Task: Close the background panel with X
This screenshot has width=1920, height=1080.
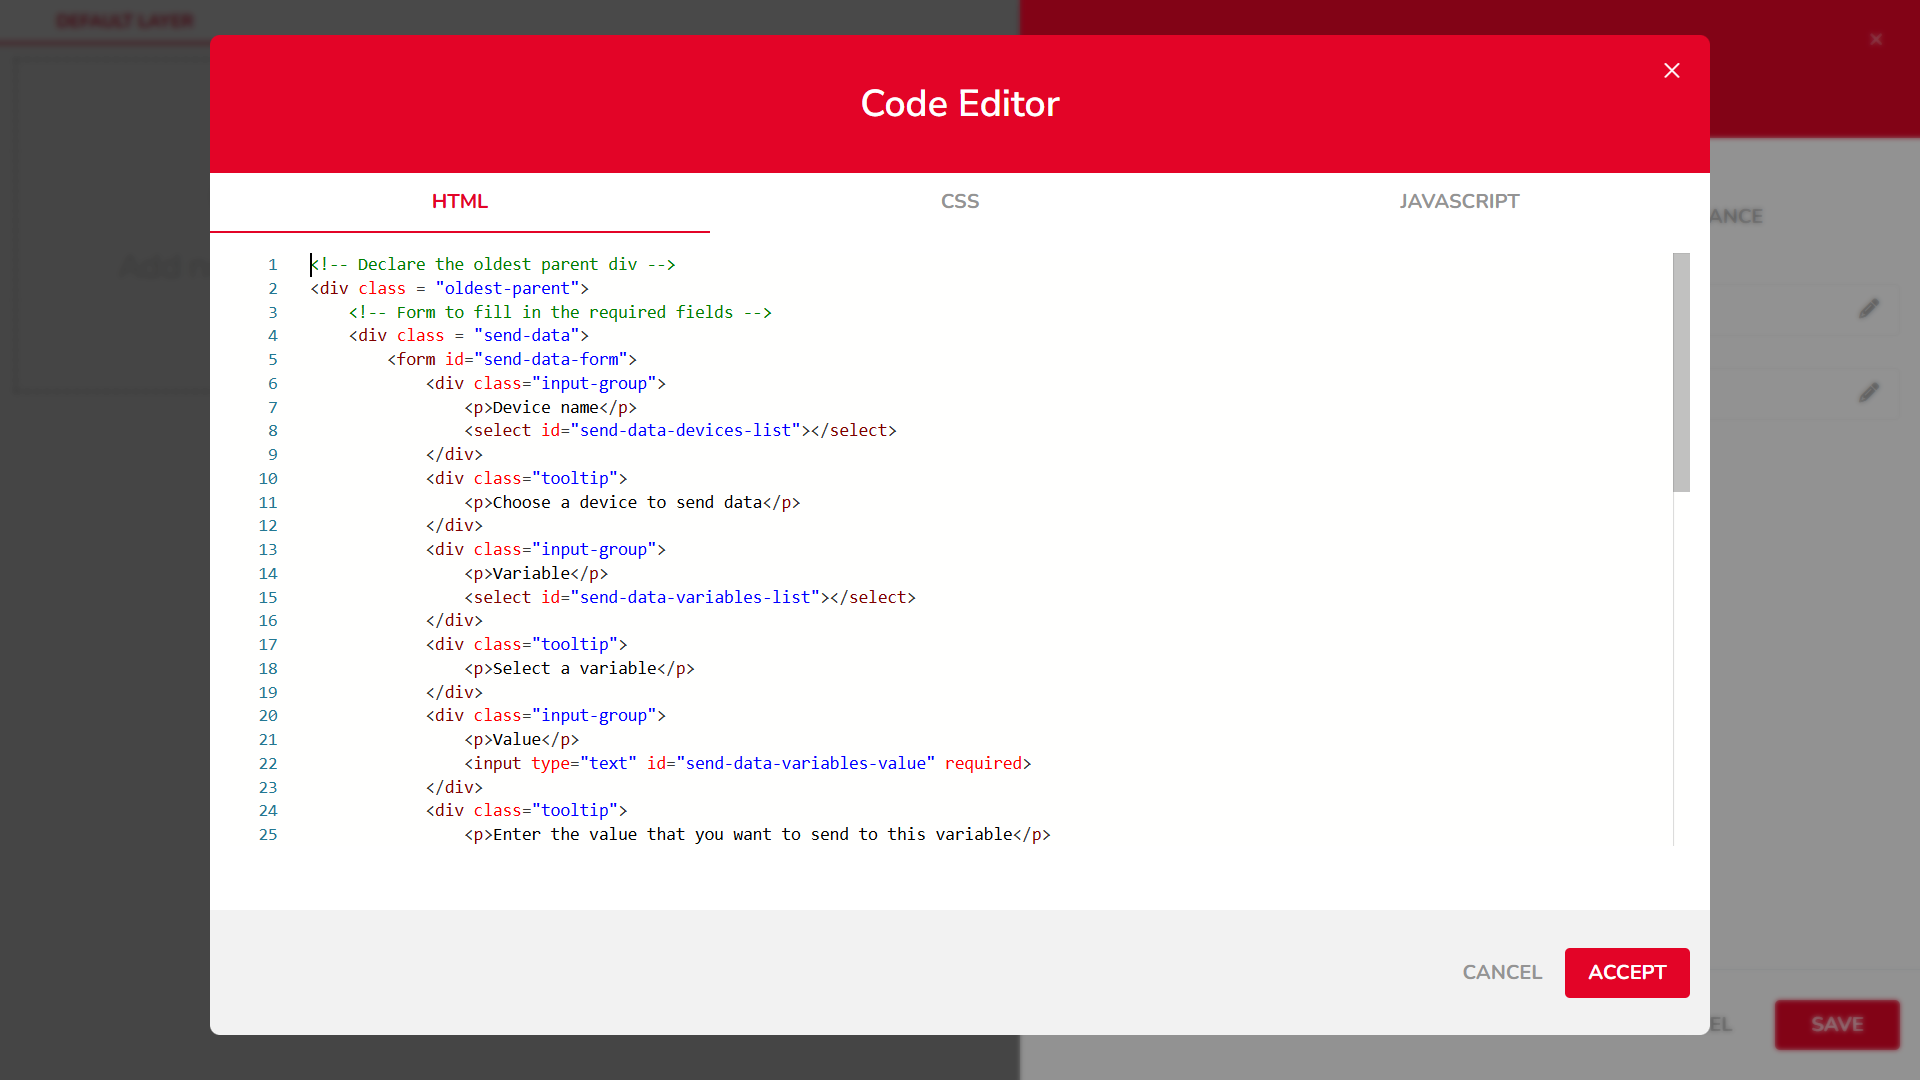Action: [x=1875, y=40]
